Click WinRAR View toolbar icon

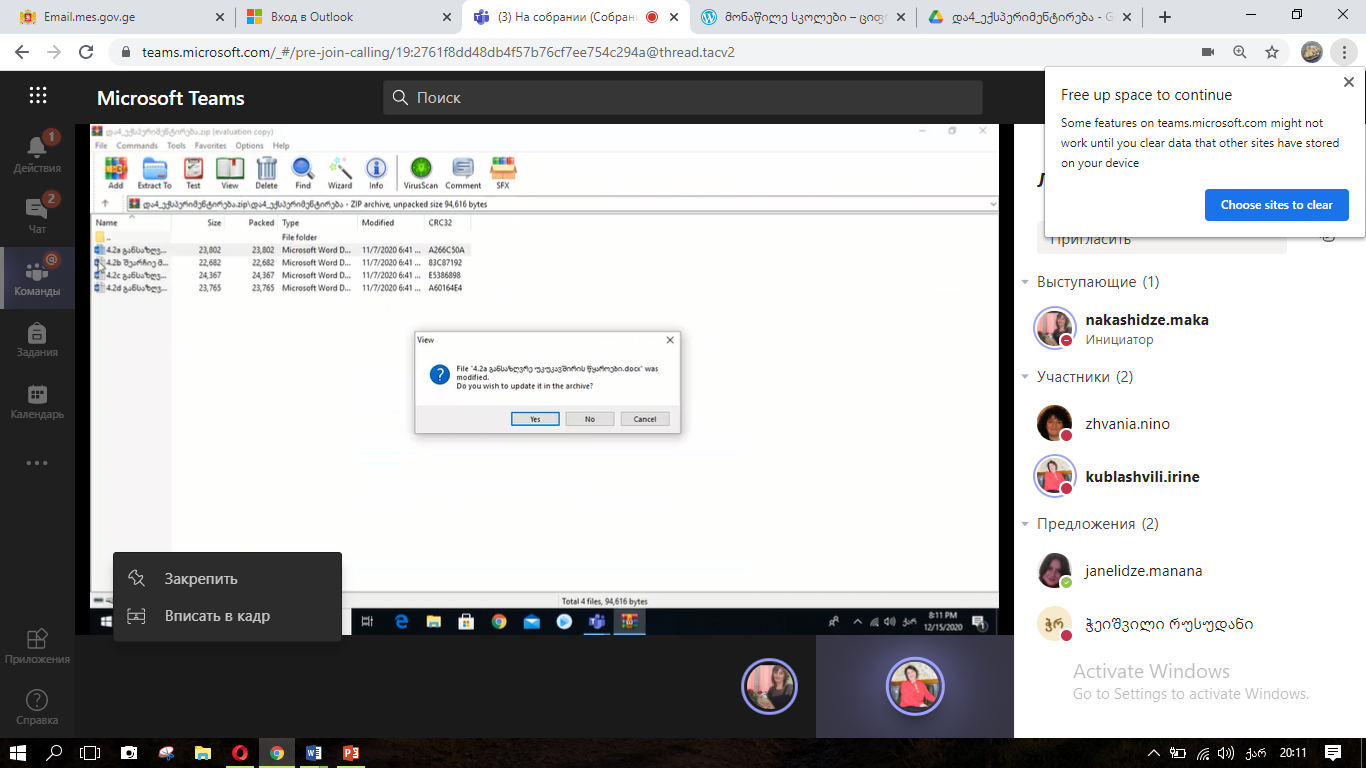230,173
